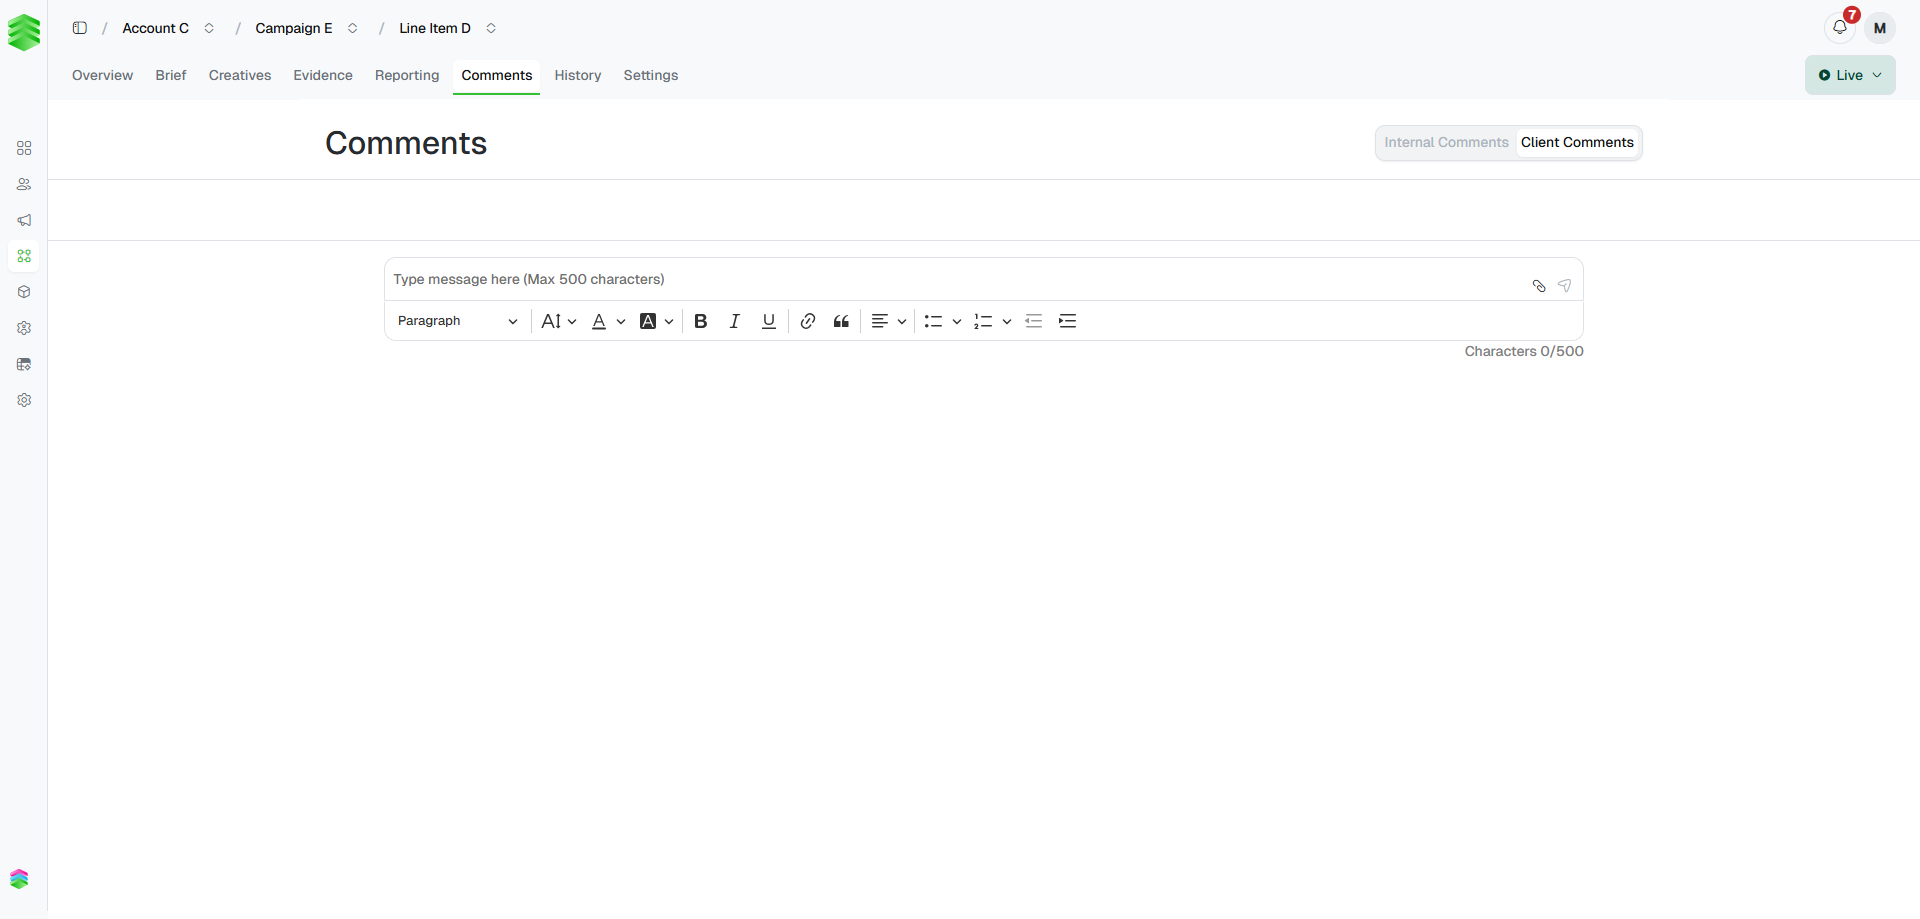Toggle the sidebar panel icon
This screenshot has width=1920, height=919.
[80, 28]
